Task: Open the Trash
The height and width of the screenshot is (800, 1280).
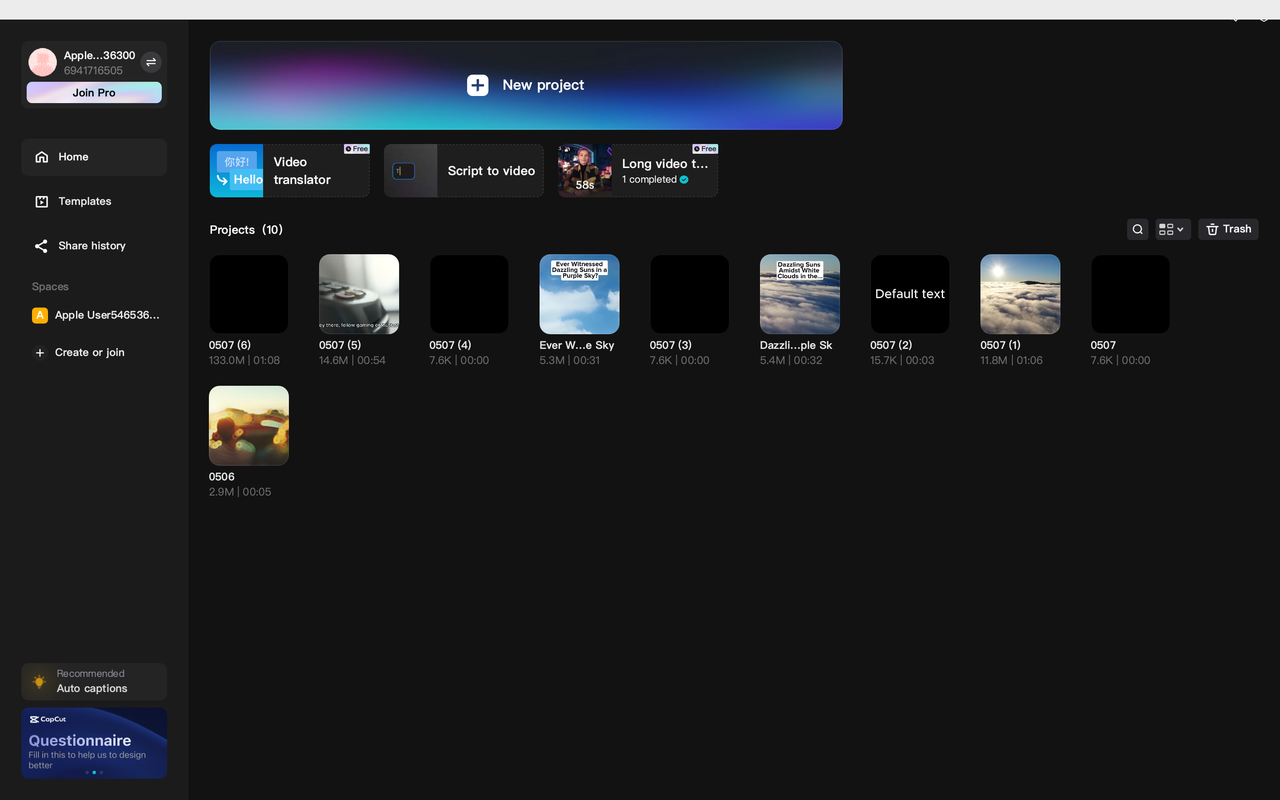Action: (x=1228, y=229)
